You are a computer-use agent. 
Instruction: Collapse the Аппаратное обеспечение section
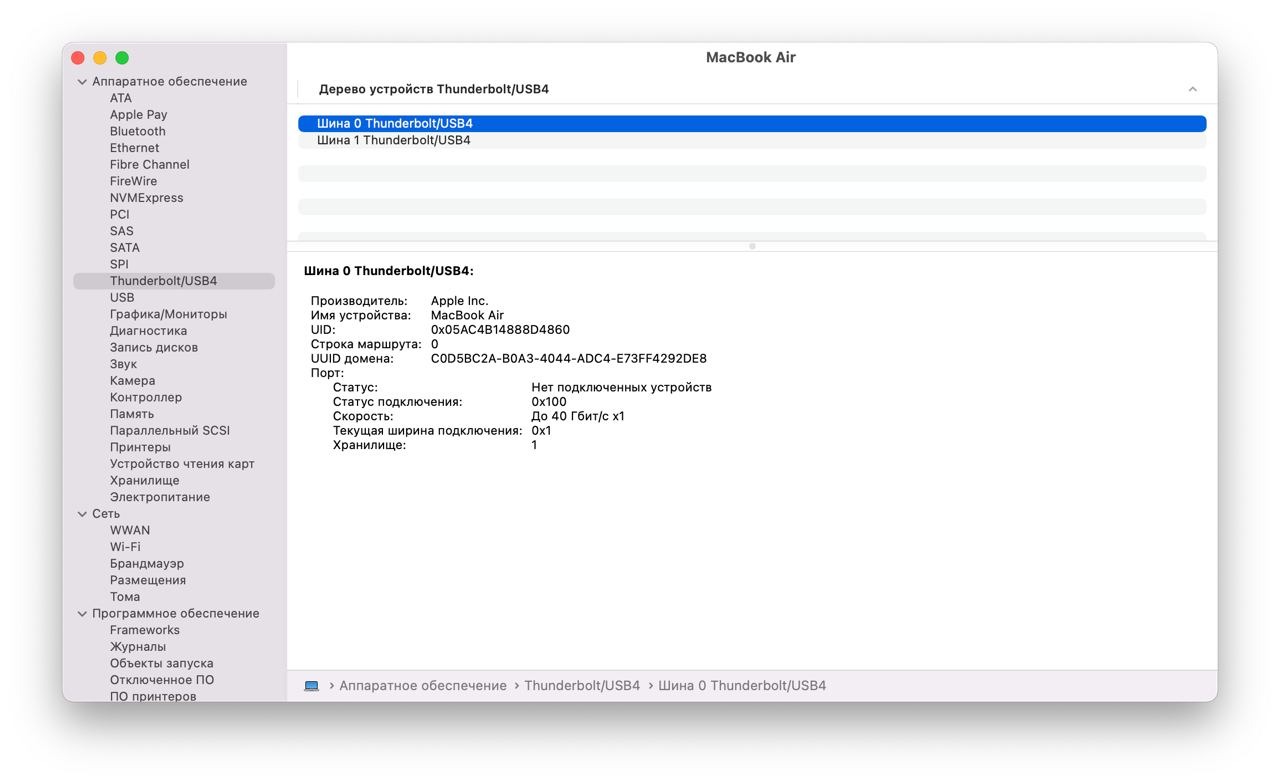(x=82, y=82)
